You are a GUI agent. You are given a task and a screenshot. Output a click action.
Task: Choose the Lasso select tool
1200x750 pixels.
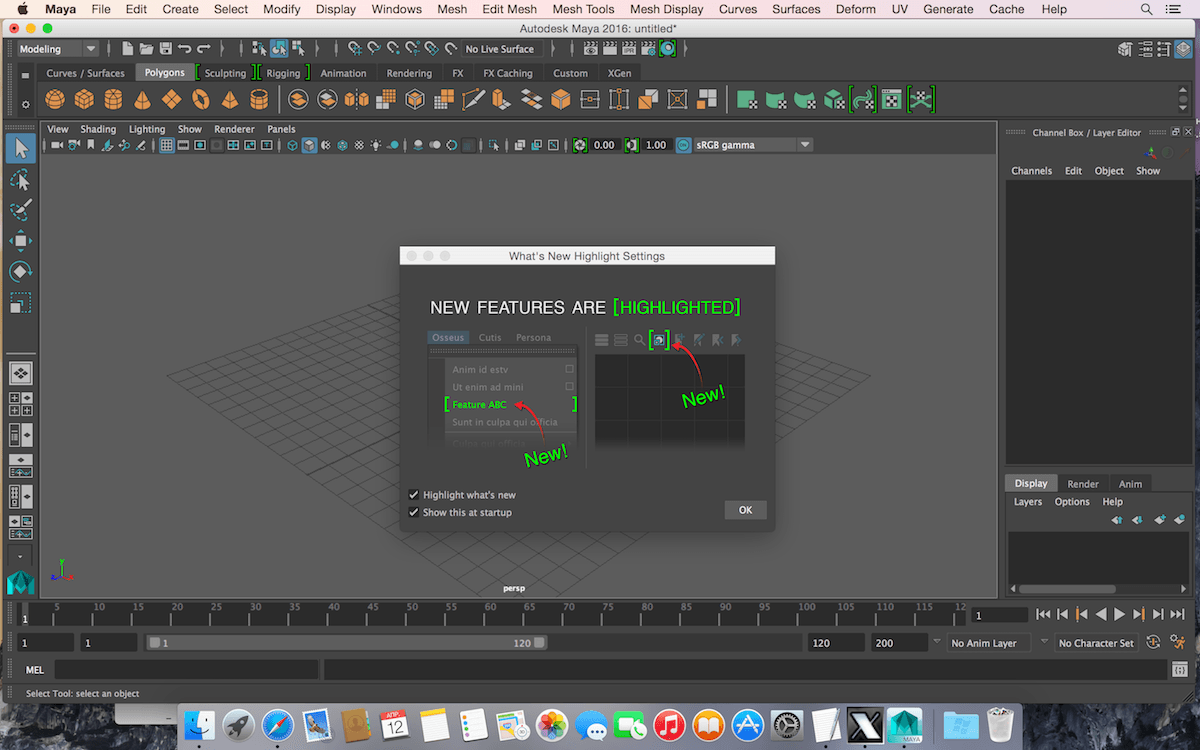tap(20, 180)
